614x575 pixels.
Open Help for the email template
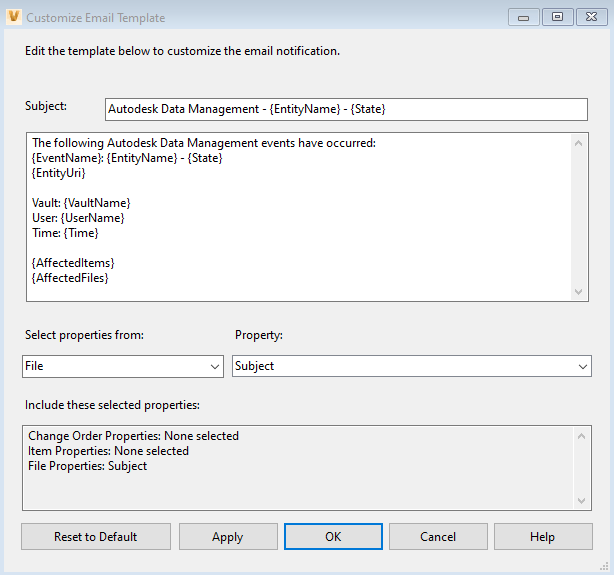tap(543, 537)
